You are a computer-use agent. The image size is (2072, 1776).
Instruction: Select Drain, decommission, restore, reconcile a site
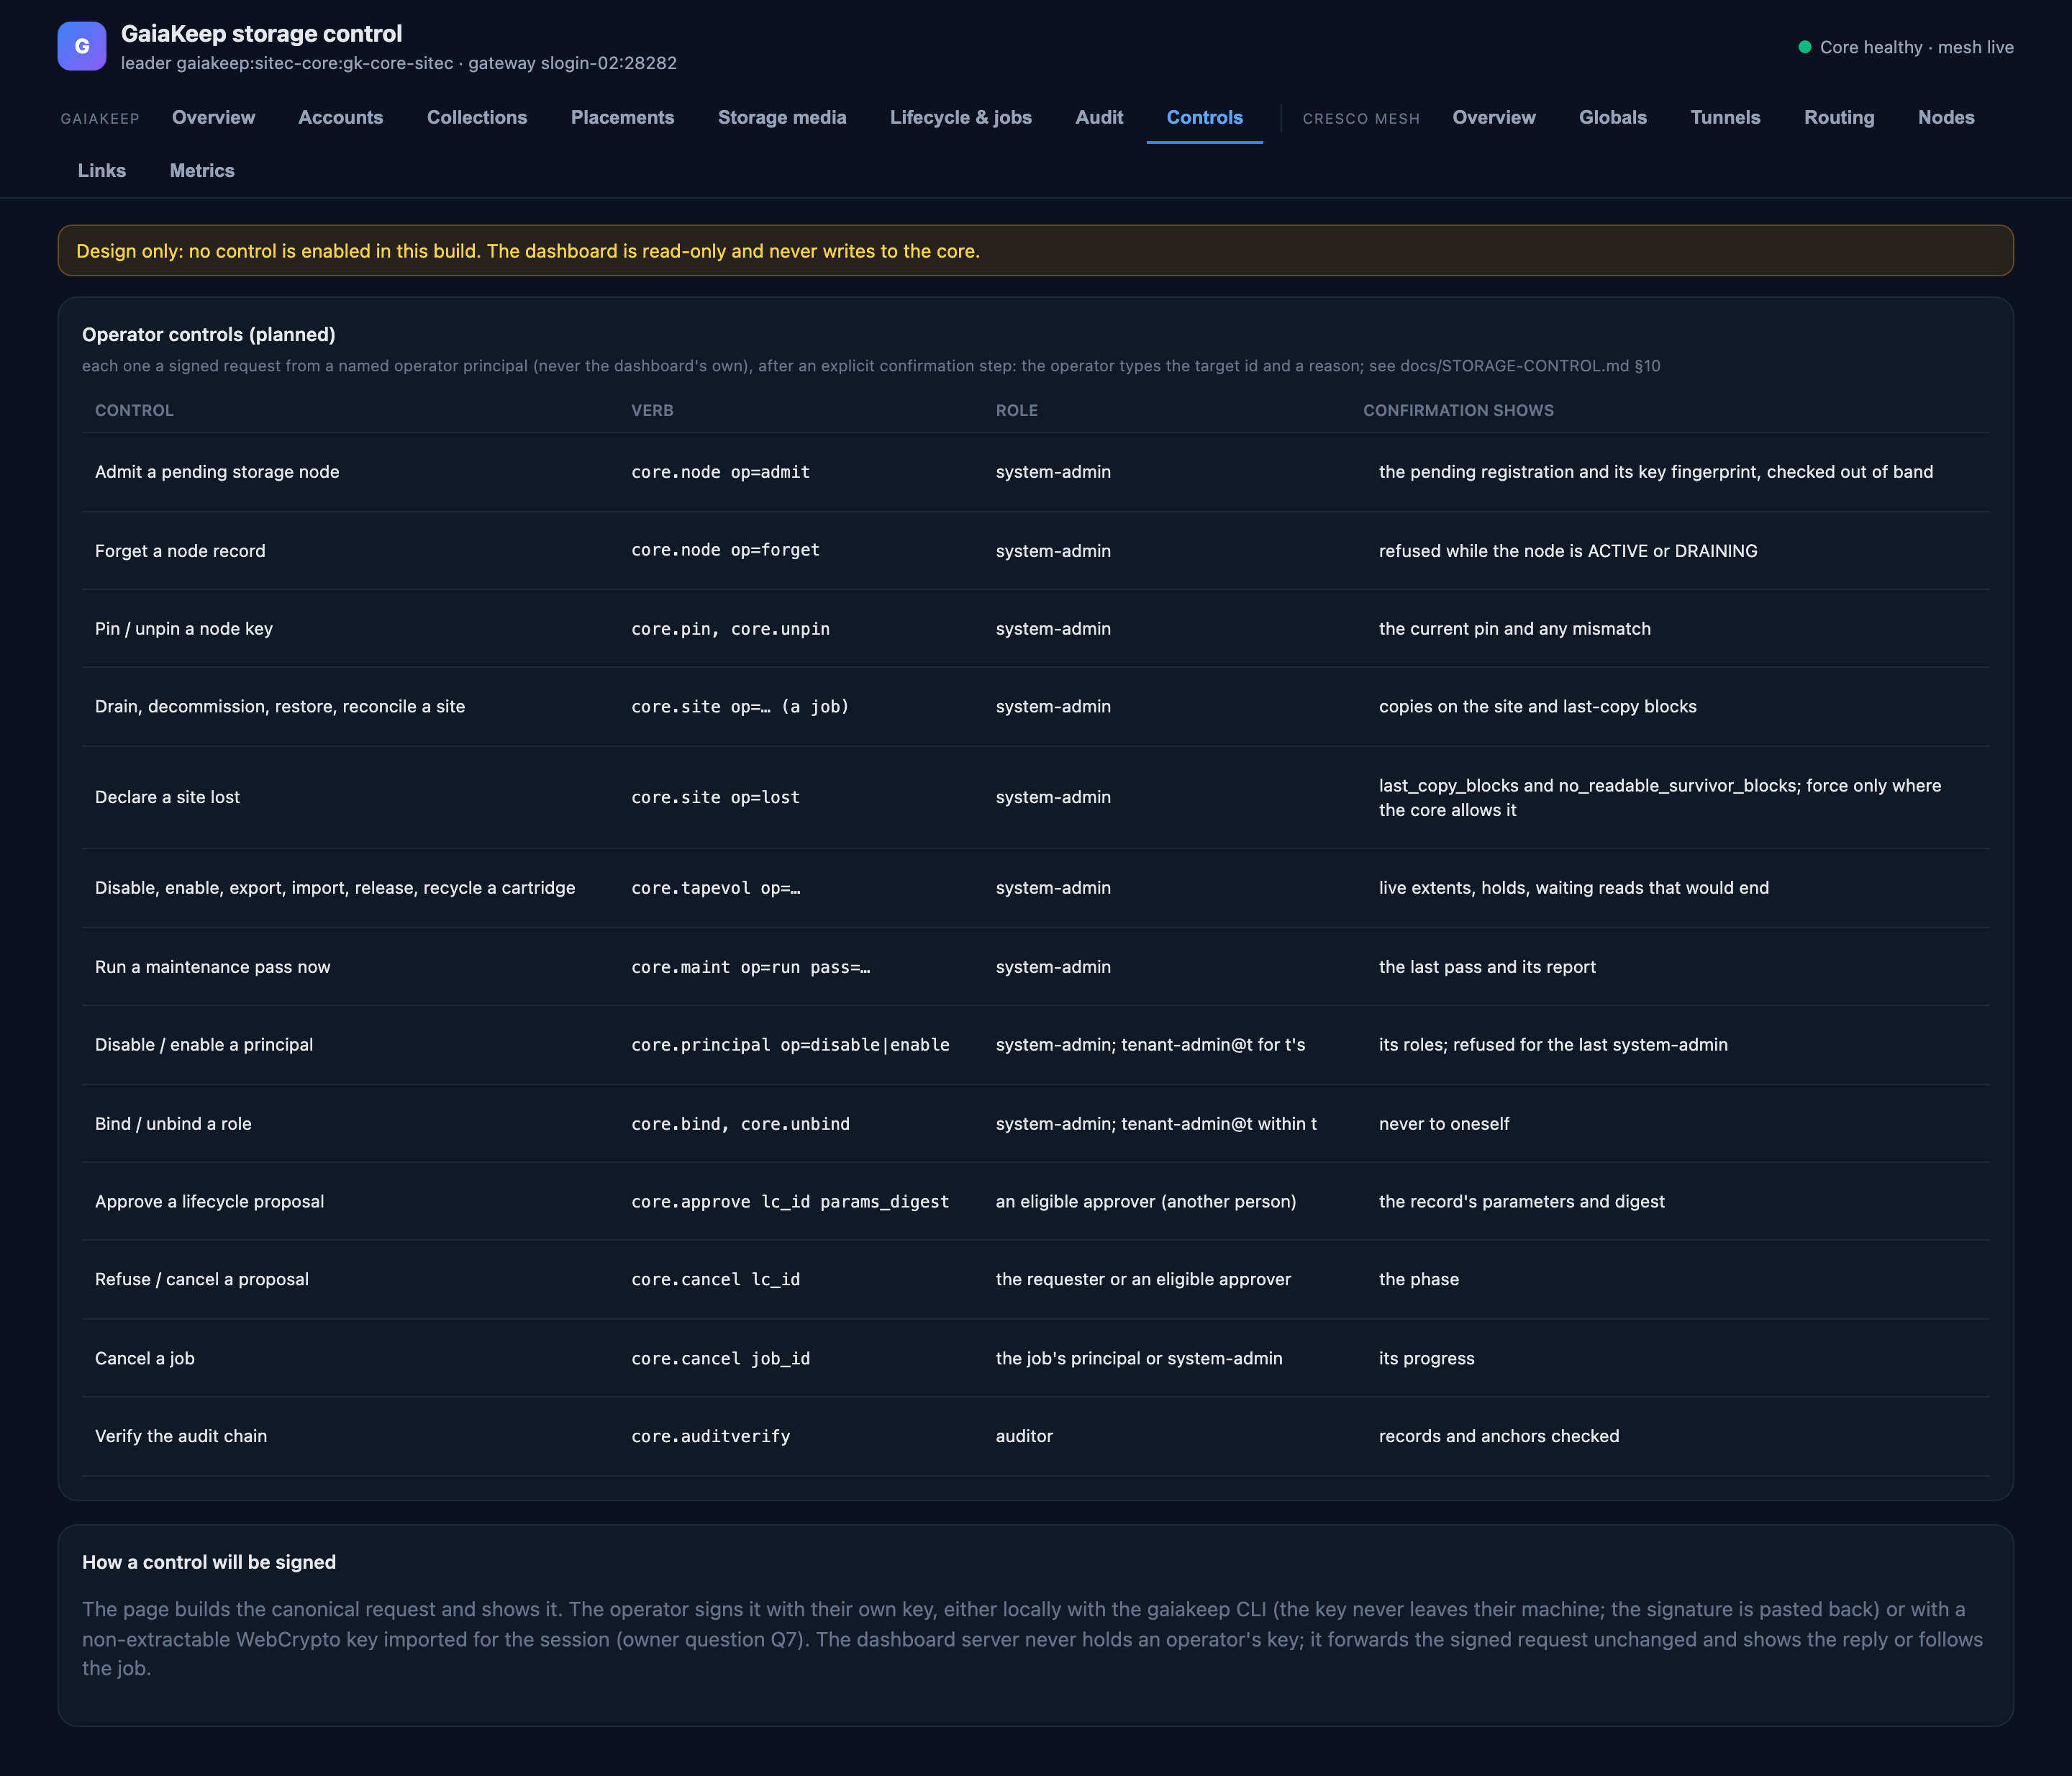coord(1035,706)
